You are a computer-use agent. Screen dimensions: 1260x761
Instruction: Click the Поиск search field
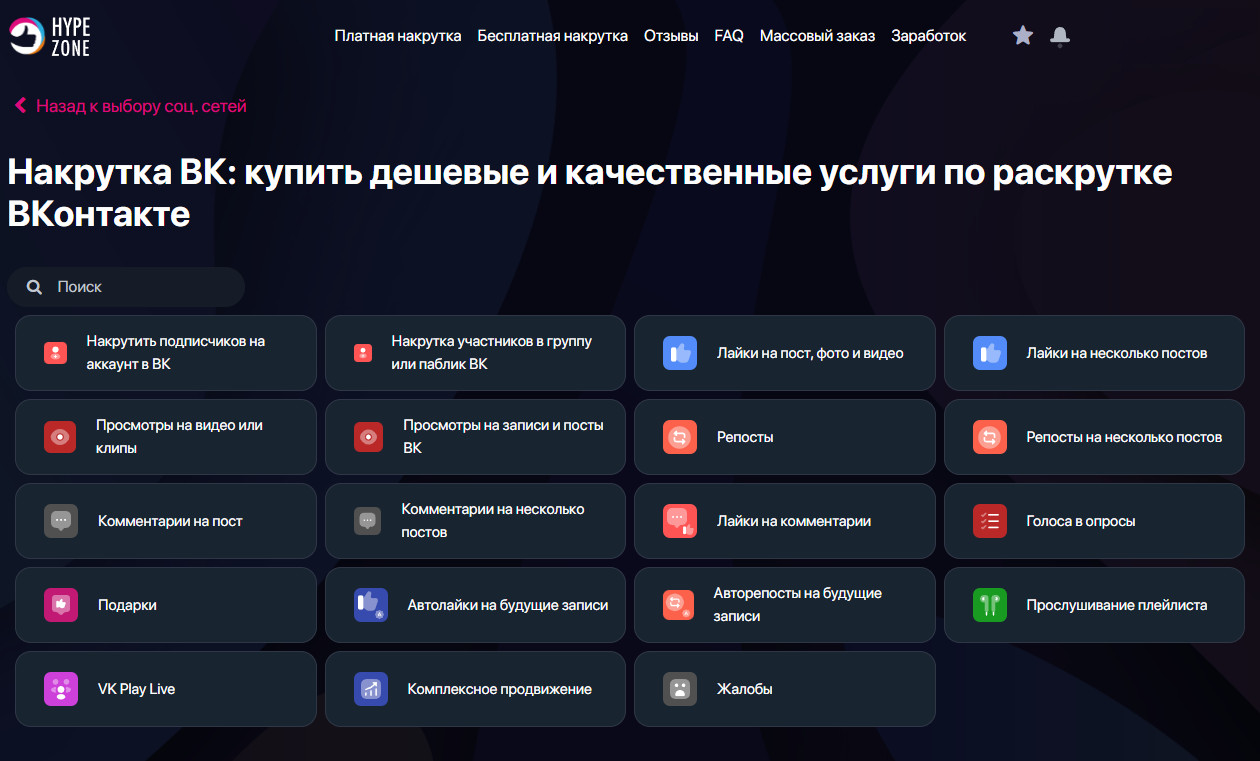pyautogui.click(x=126, y=287)
